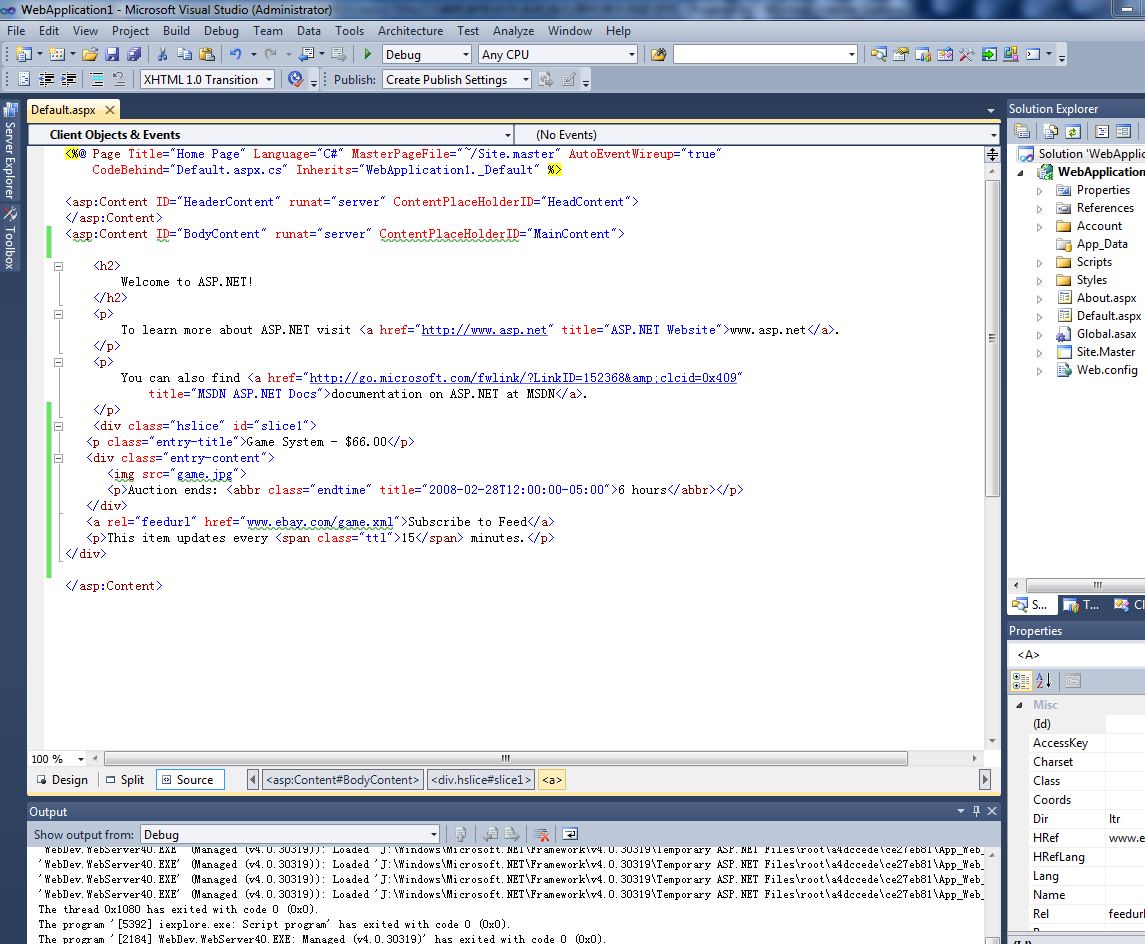Open the Build menu
Screen dimensions: 1145x944
176,31
